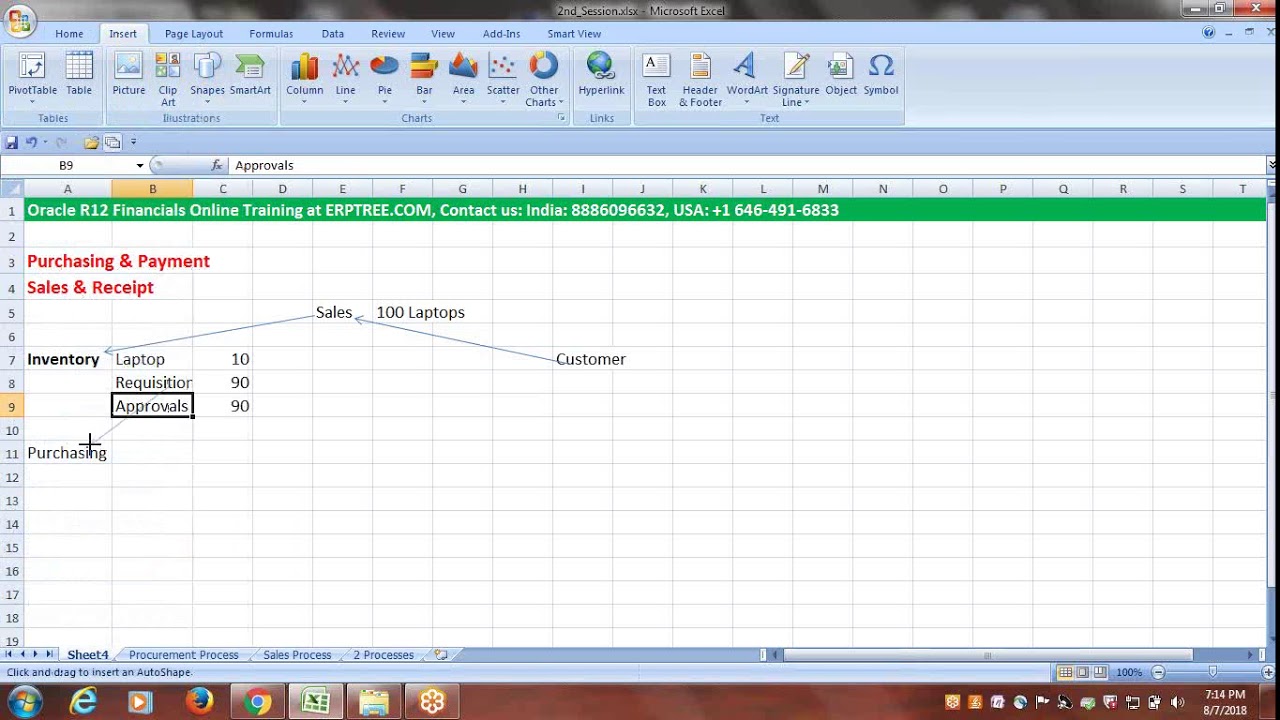Insert a PivotTable
1280x720 pixels.
tap(32, 80)
